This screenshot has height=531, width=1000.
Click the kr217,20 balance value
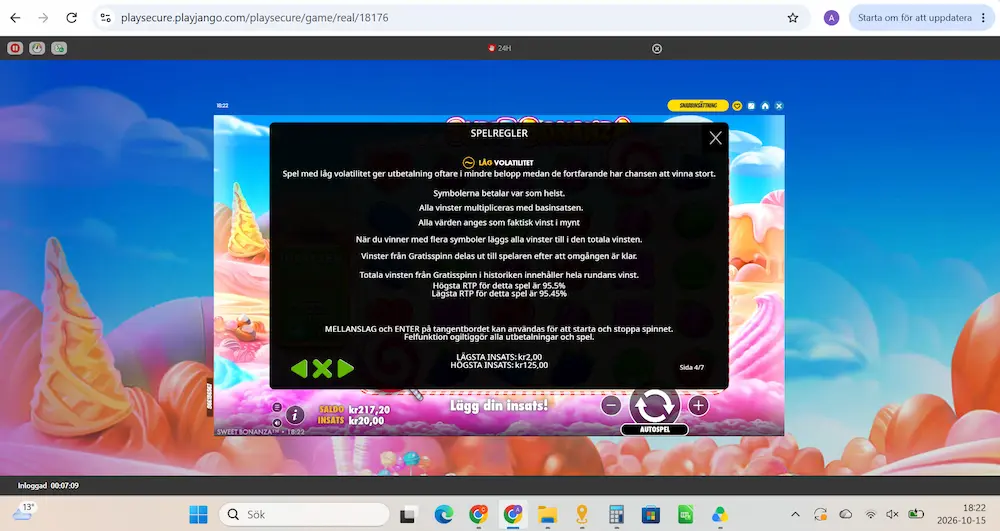(369, 410)
